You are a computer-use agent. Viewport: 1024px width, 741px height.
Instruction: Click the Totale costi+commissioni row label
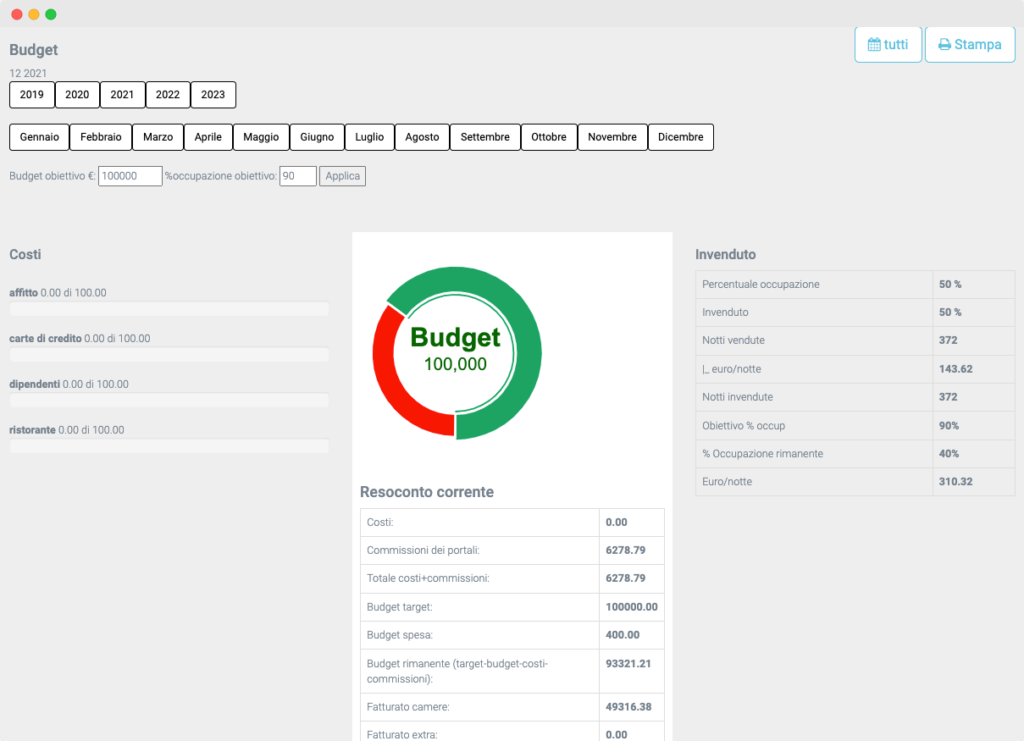tap(428, 579)
